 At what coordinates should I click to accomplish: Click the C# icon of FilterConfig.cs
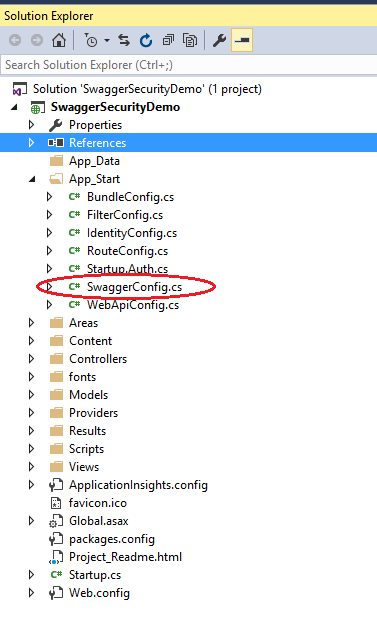click(74, 215)
